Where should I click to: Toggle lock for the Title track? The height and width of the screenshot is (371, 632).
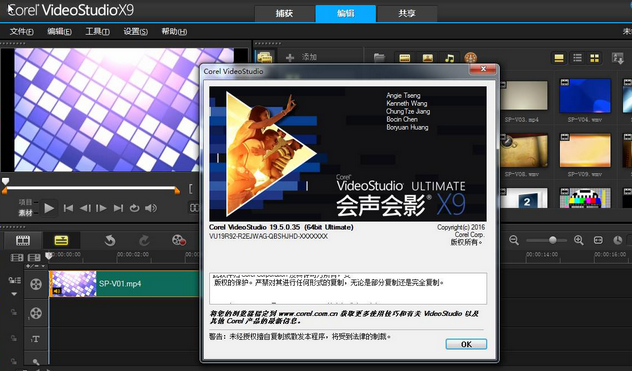[x=14, y=339]
